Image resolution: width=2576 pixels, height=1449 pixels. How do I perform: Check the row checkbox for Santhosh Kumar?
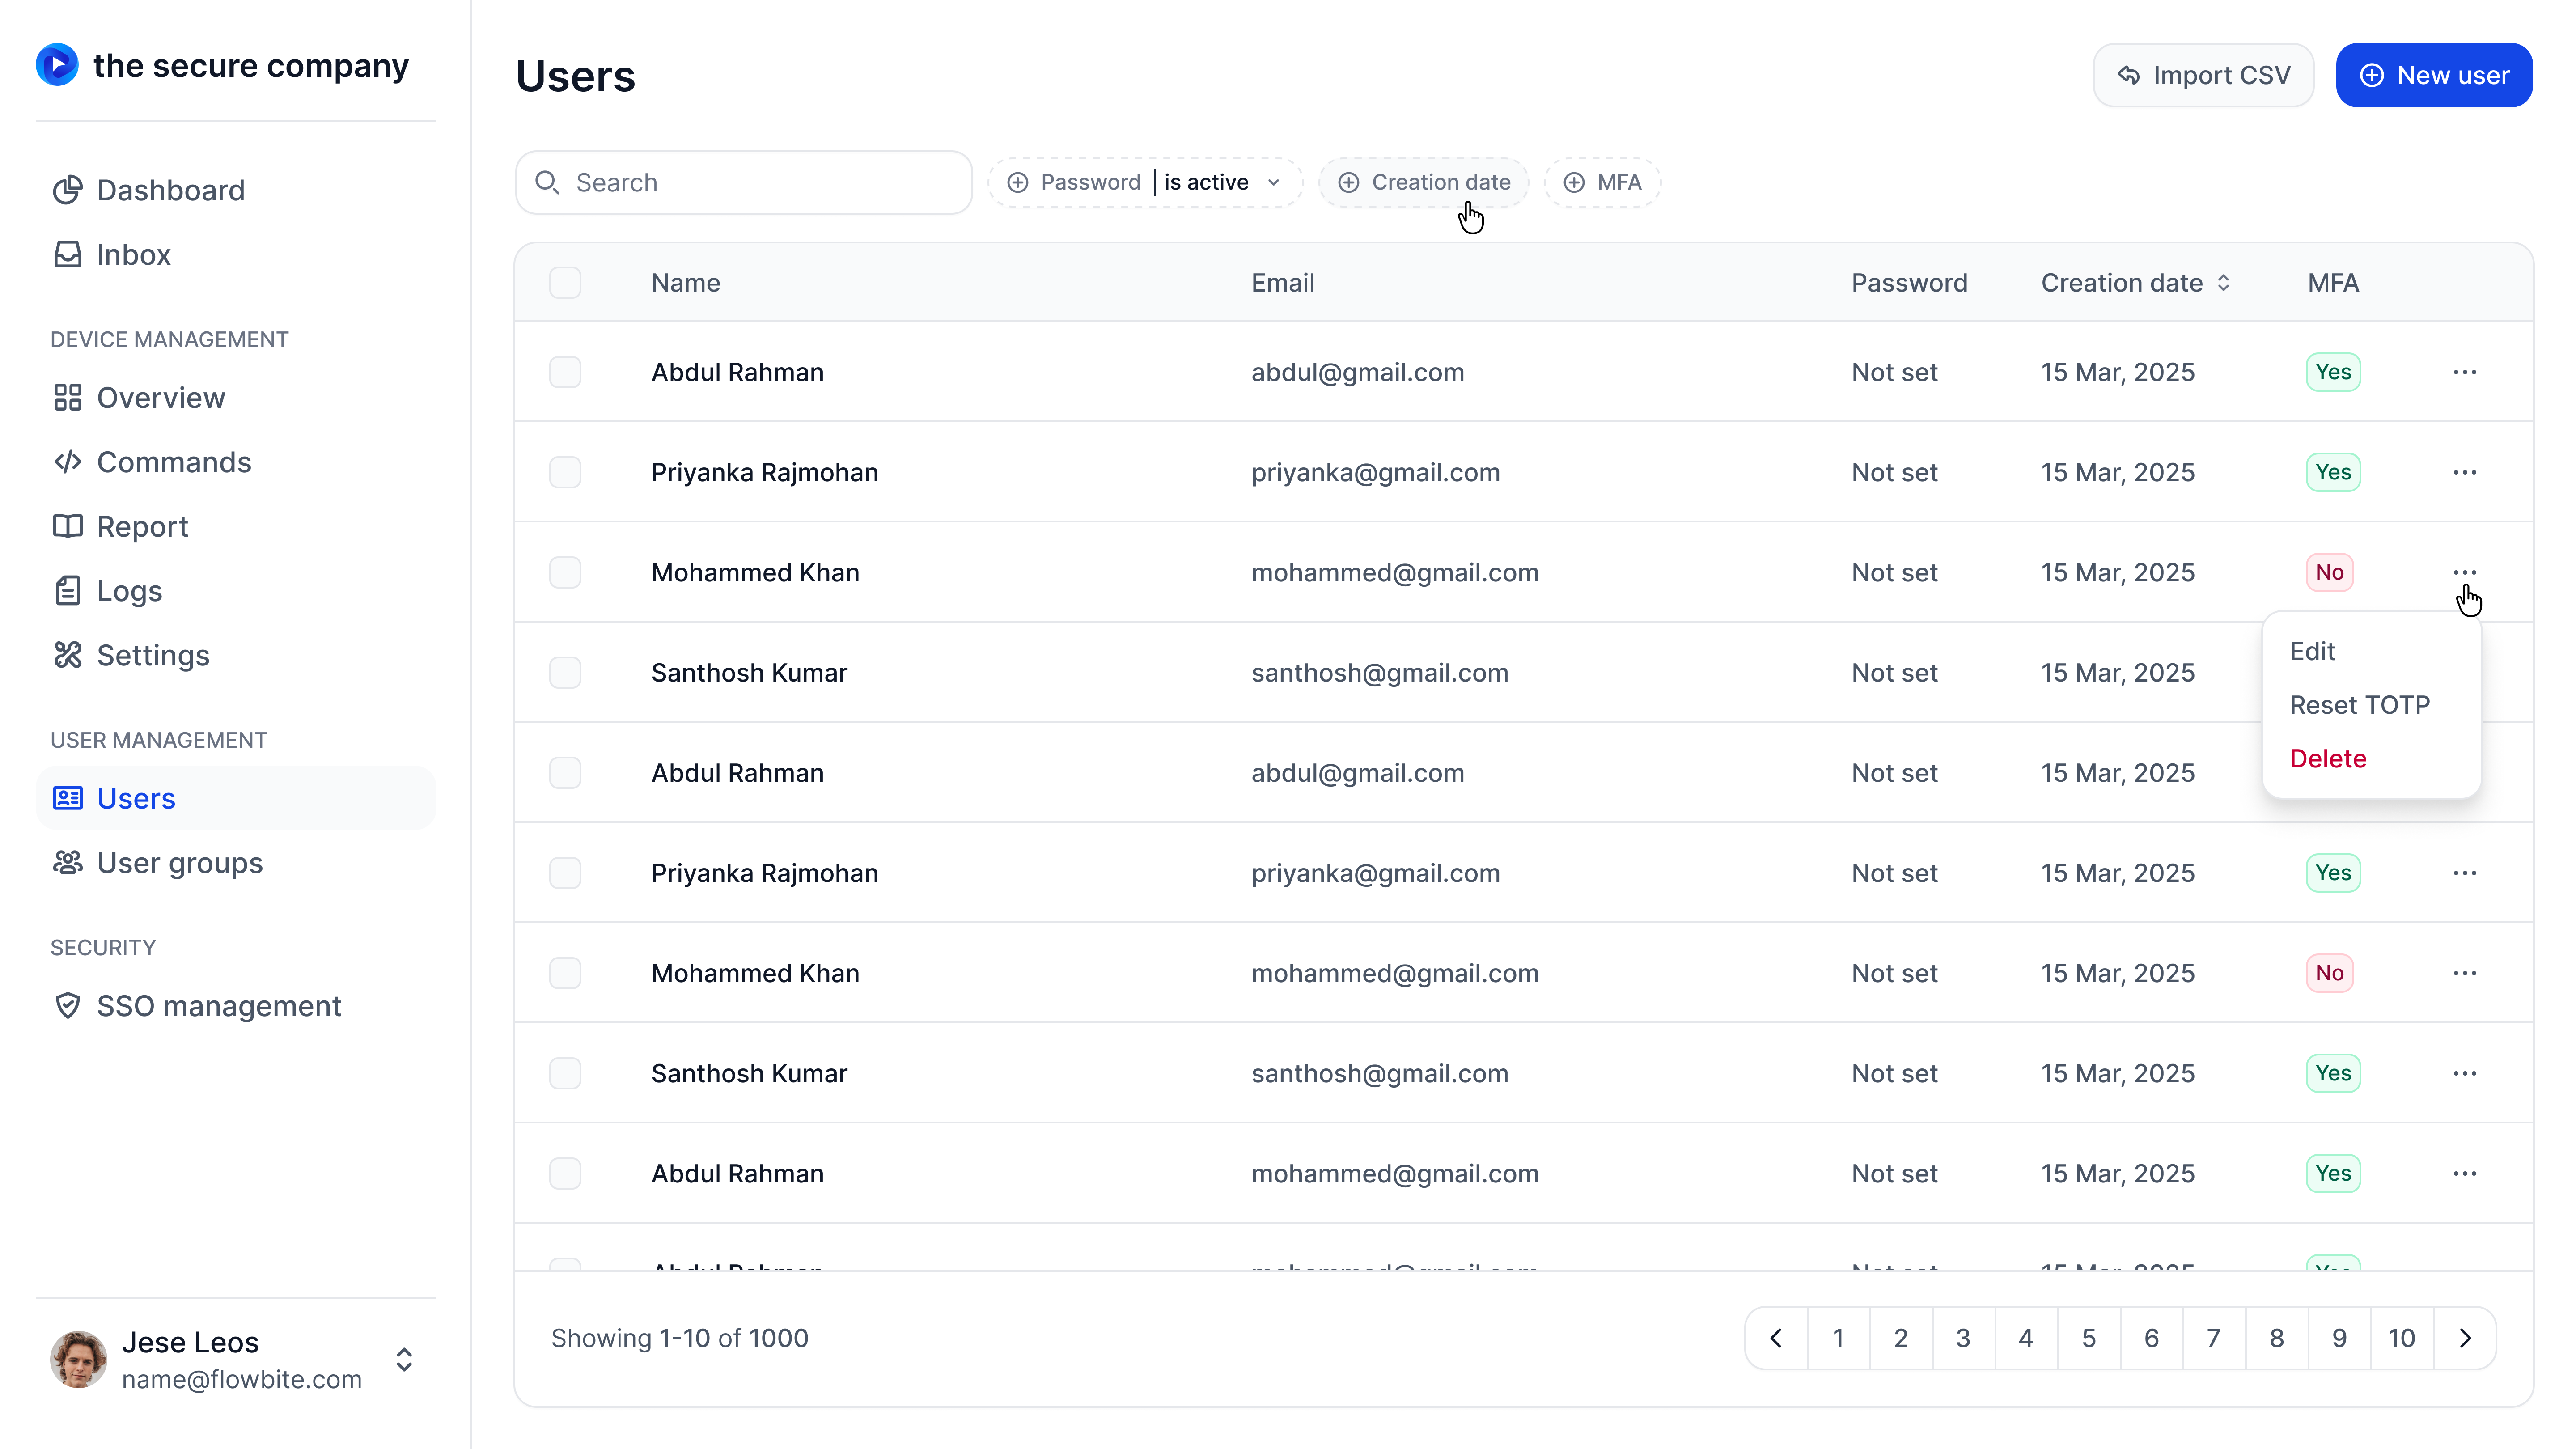point(565,672)
